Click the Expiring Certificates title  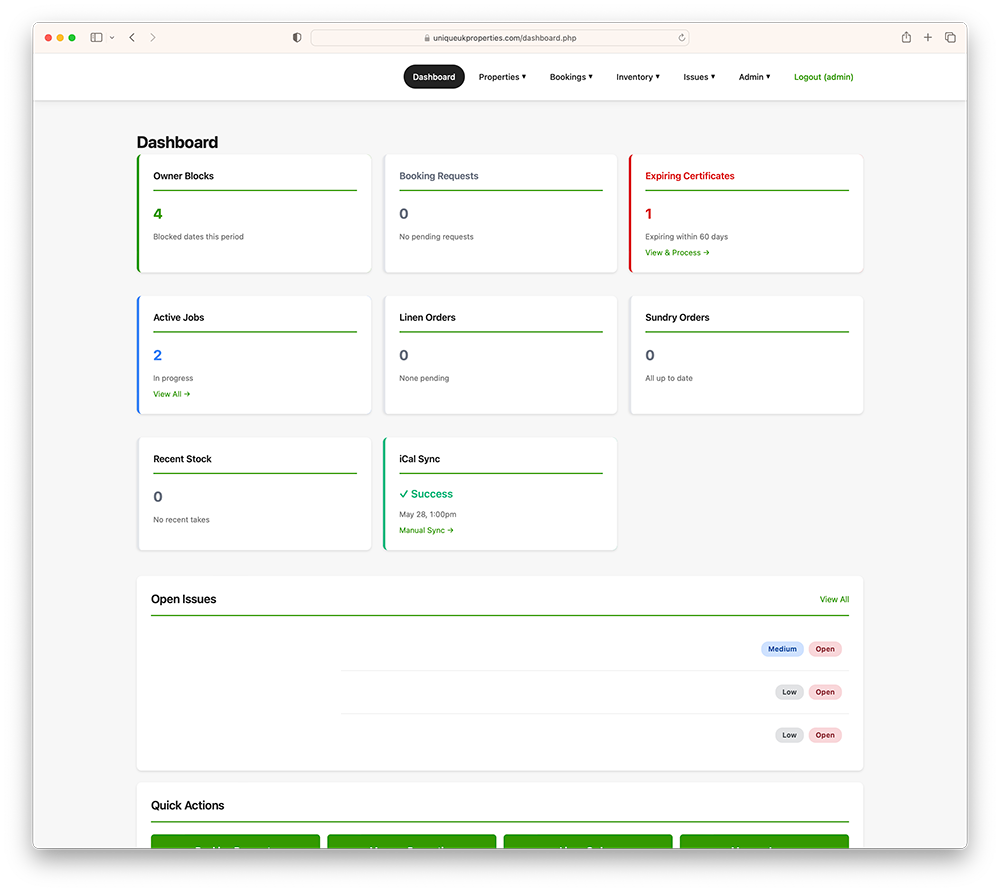[x=689, y=176]
